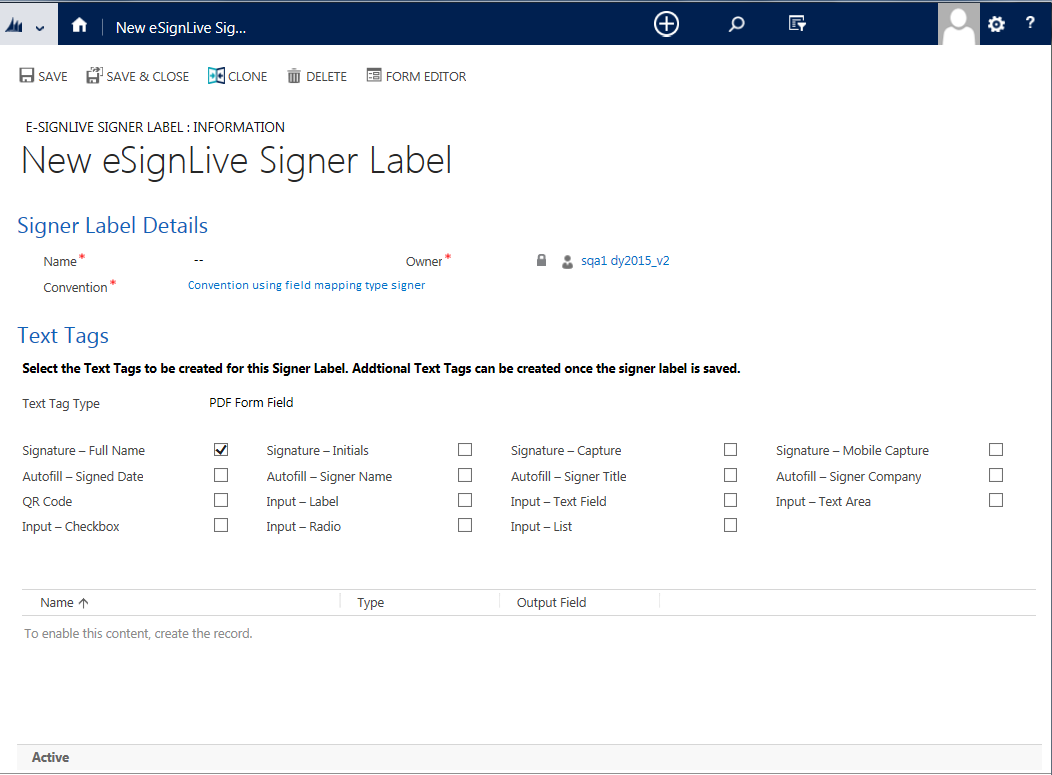1052x775 pixels.
Task: Click the Convention field label
Action: (75, 287)
